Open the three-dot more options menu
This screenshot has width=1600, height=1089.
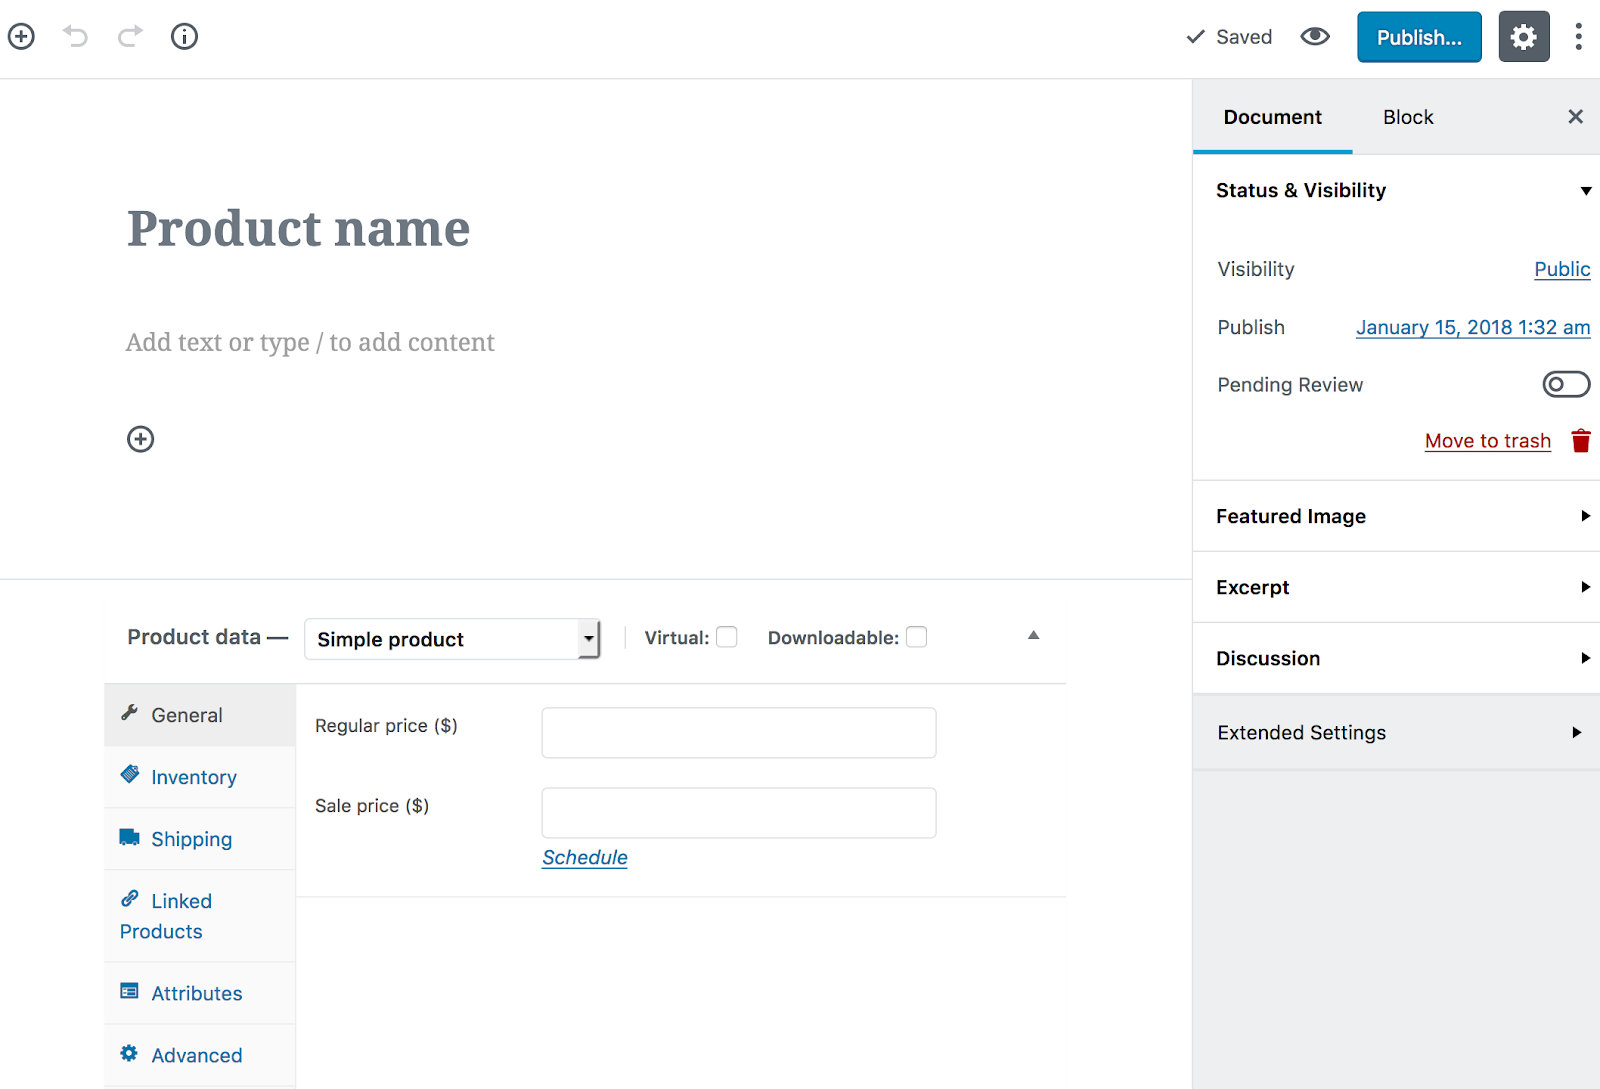pos(1578,37)
